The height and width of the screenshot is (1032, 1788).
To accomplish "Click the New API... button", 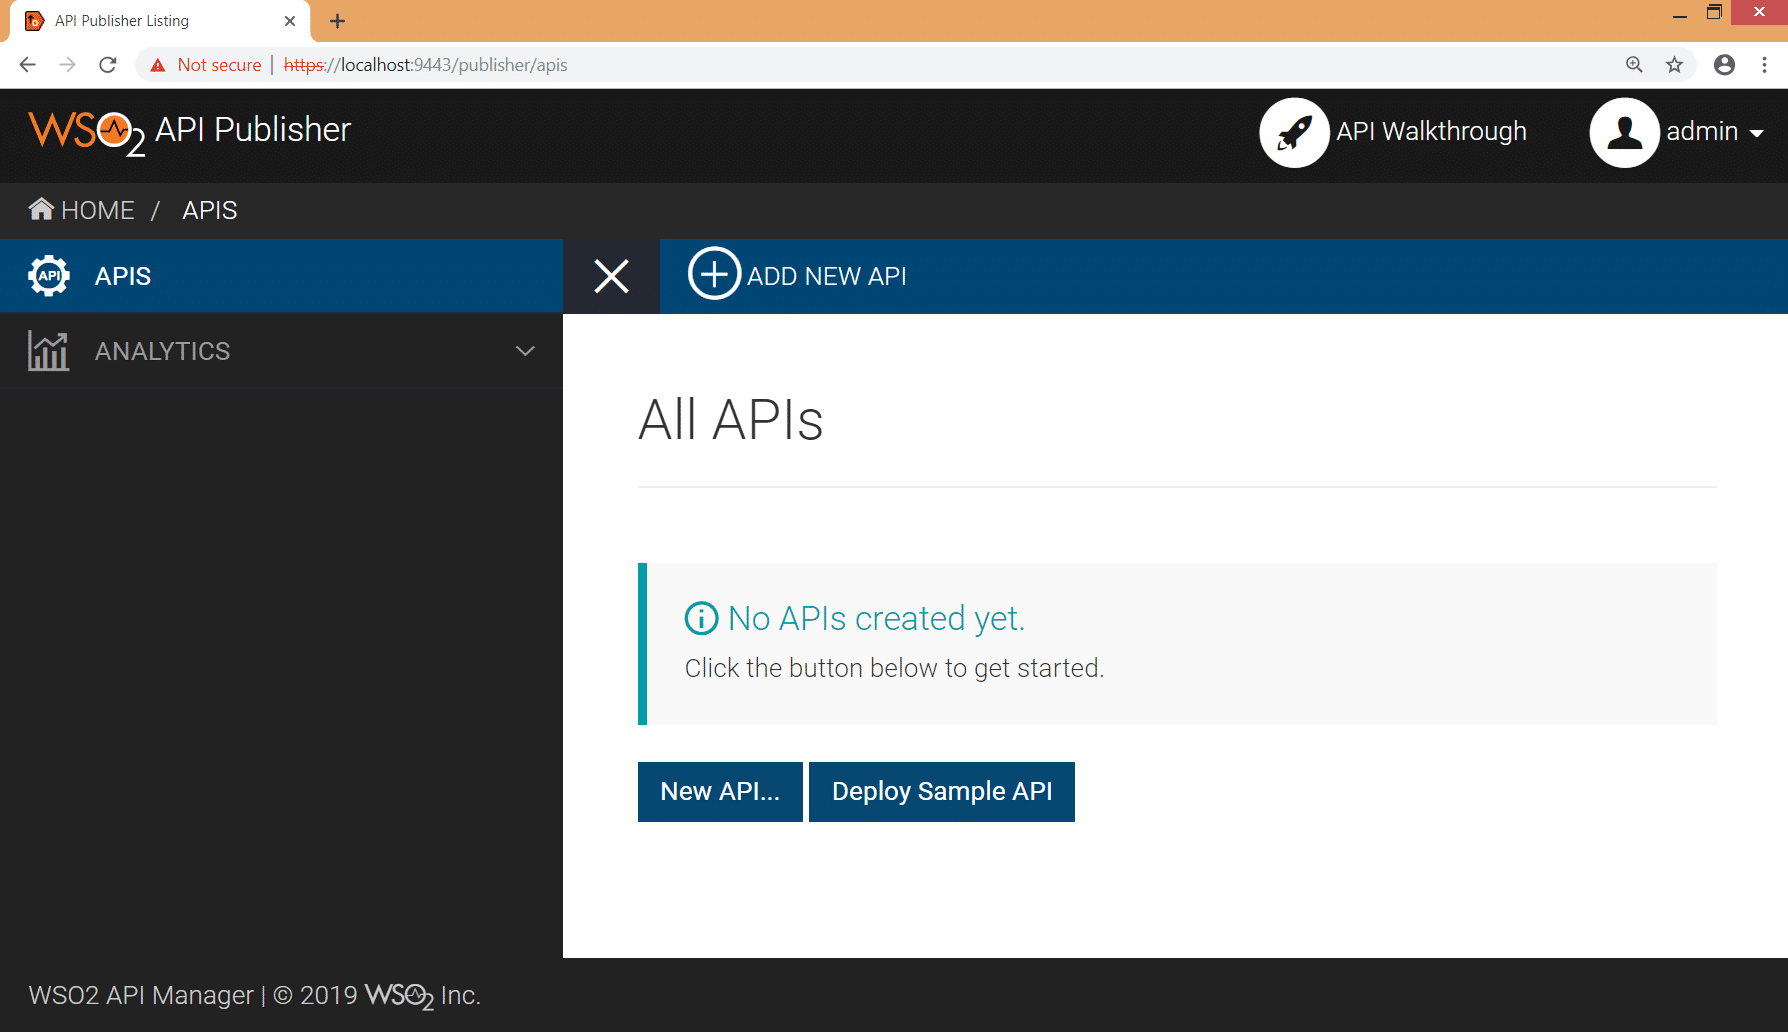I will (x=720, y=792).
